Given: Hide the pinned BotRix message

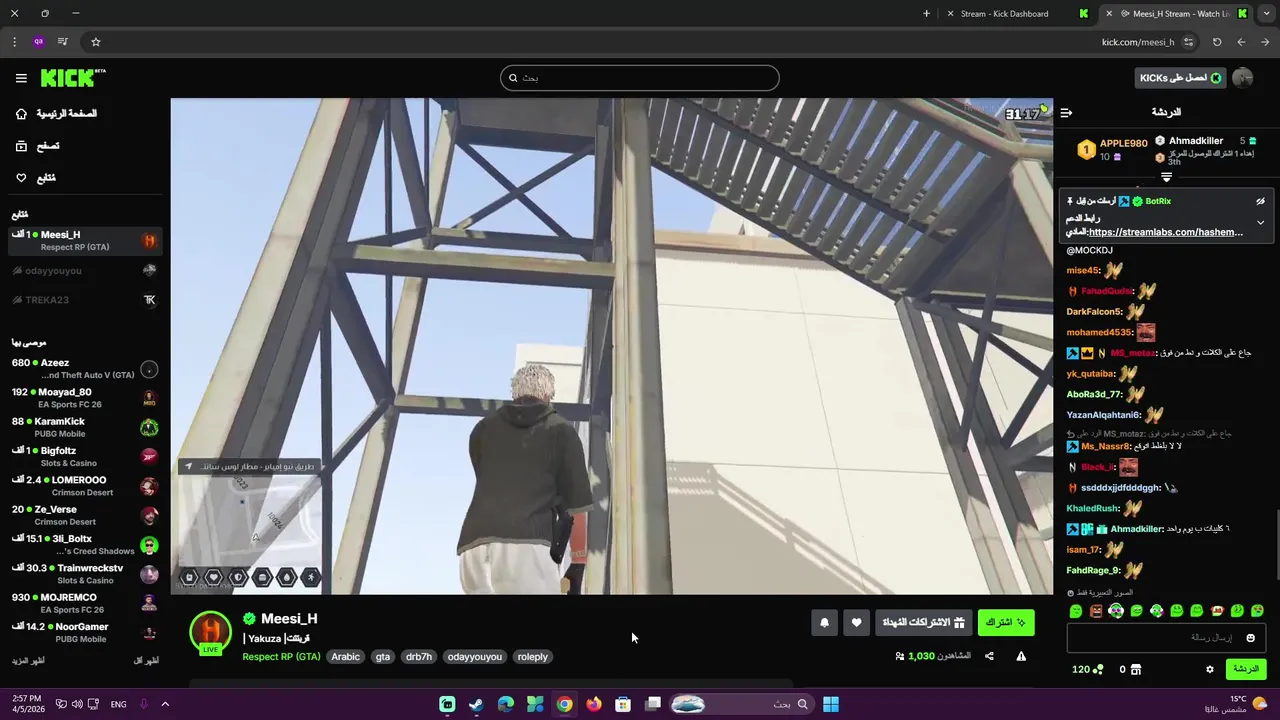Looking at the screenshot, I should (x=1260, y=201).
